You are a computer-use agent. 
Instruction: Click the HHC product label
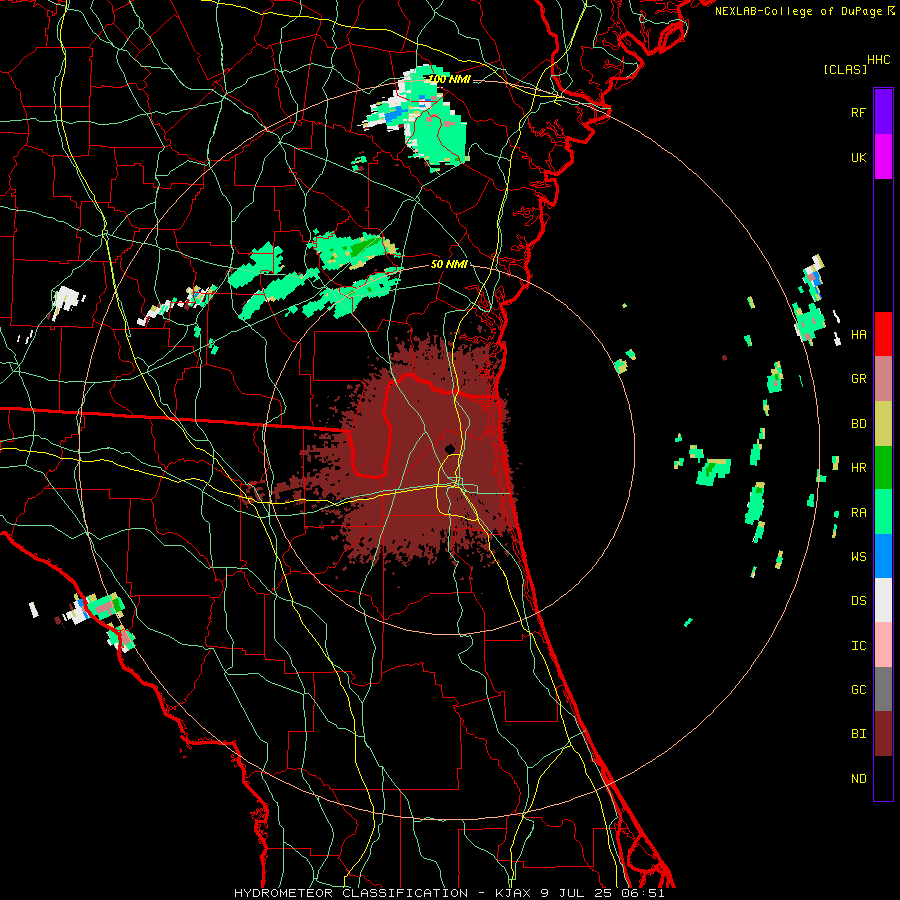[878, 60]
